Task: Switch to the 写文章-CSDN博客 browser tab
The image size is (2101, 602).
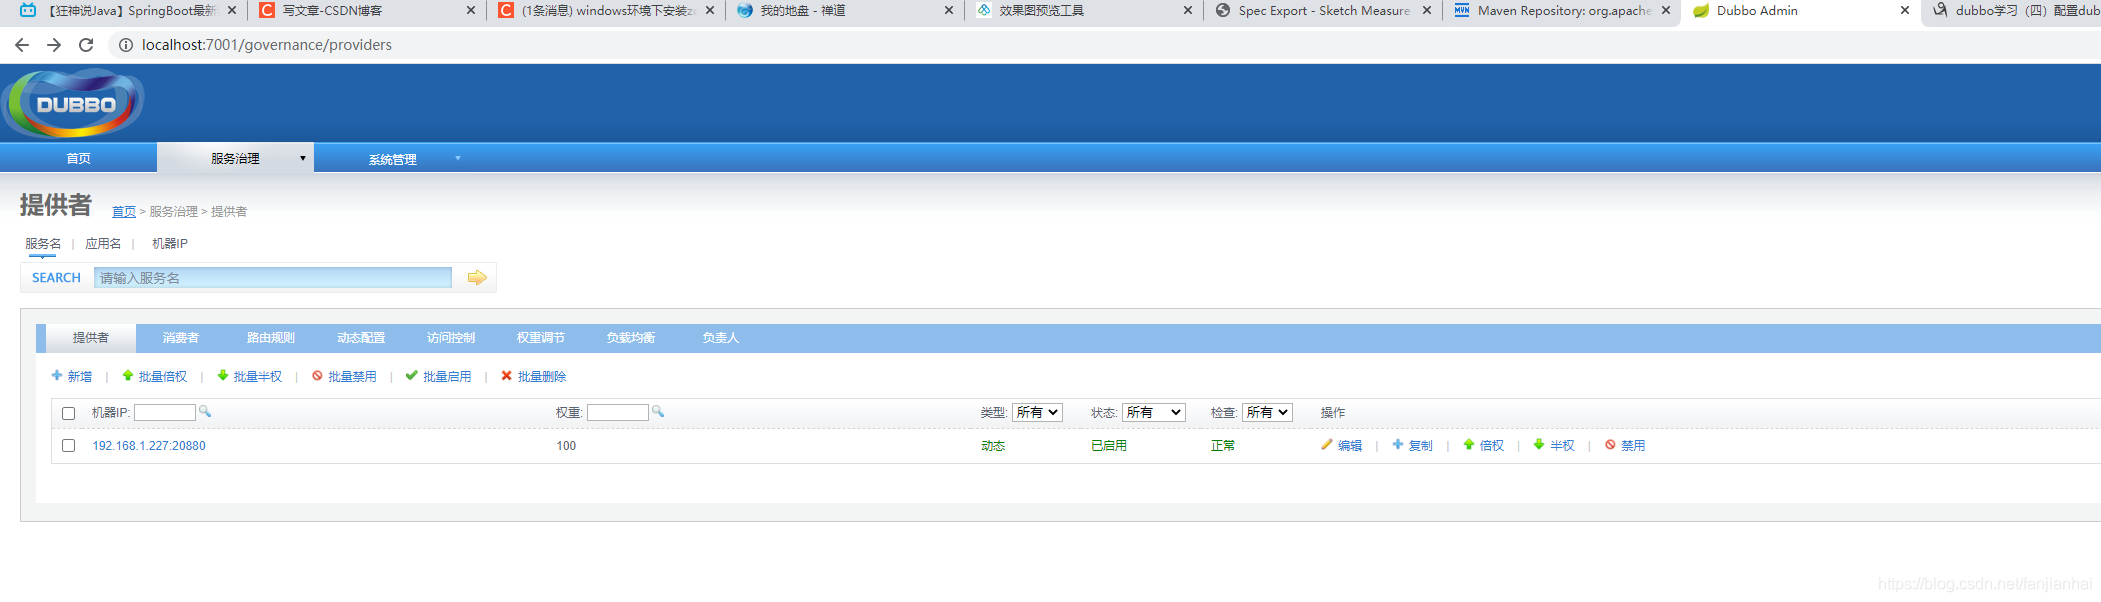Action: tap(365, 11)
